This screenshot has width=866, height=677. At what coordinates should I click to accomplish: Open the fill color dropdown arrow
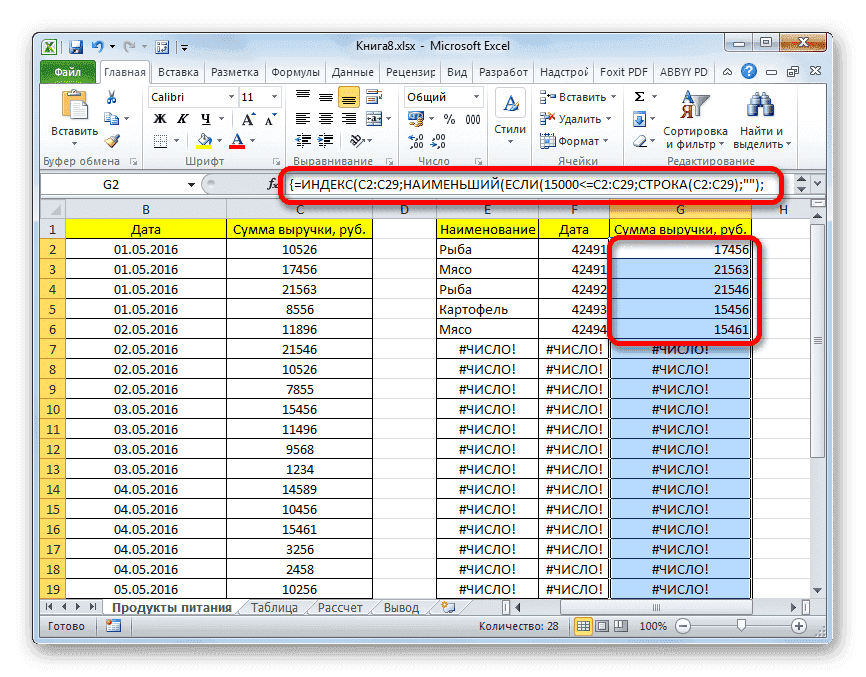[x=217, y=140]
